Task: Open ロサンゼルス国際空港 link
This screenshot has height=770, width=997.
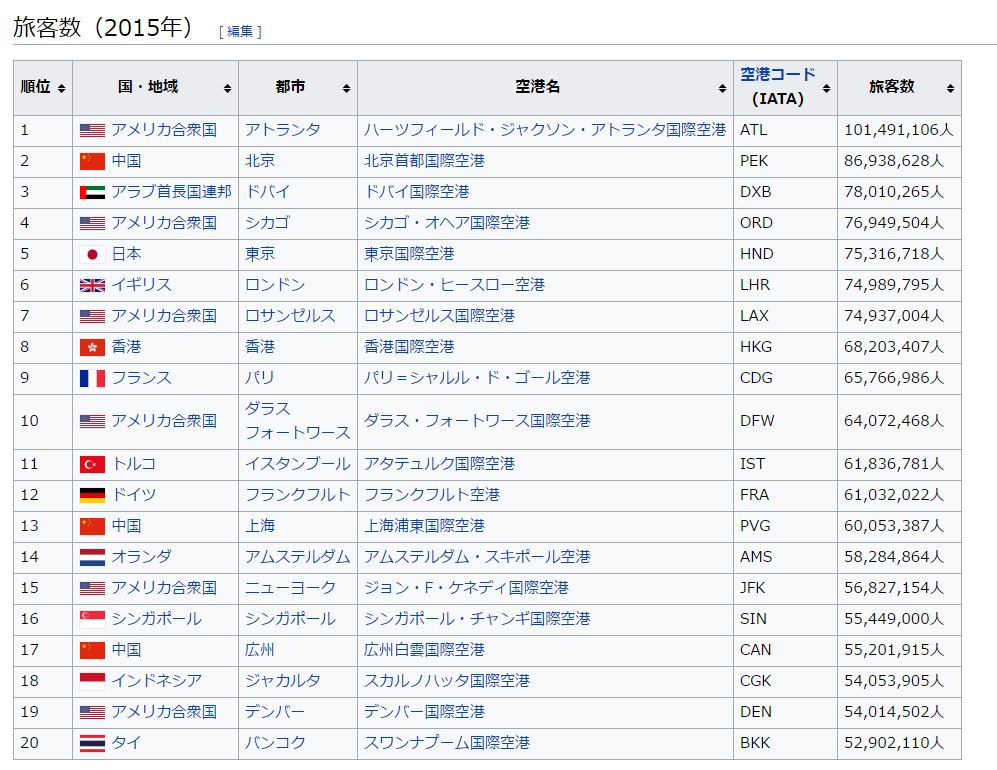Action: [439, 315]
